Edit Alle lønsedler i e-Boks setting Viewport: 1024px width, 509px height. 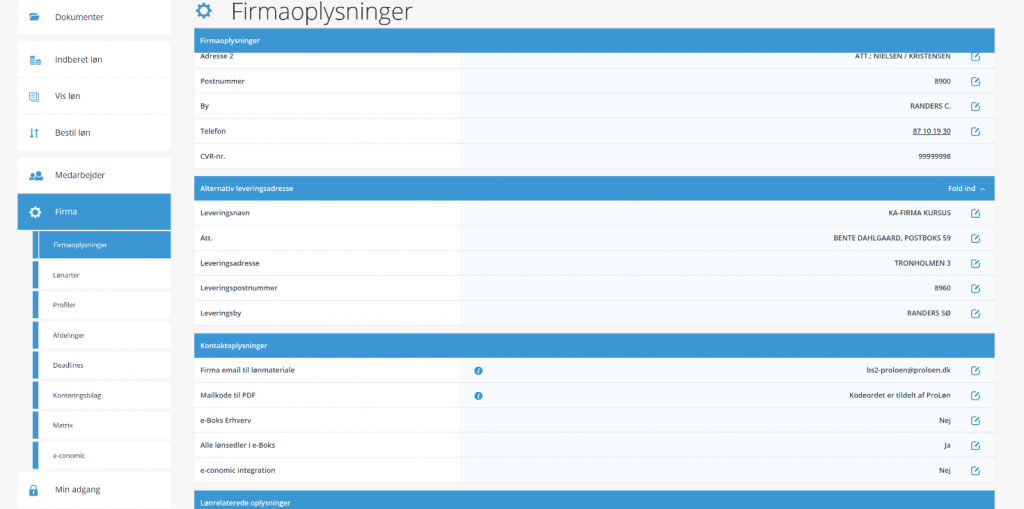click(x=975, y=446)
